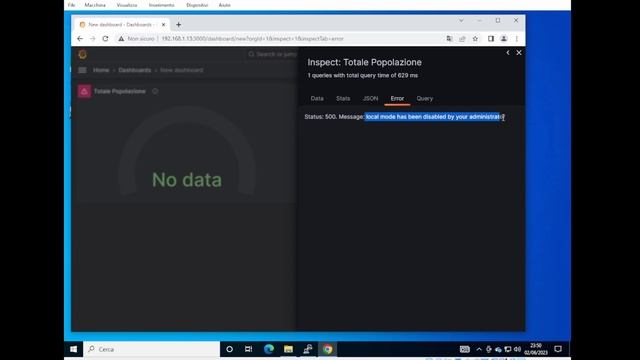Click the highlighted error message text

[433, 117]
